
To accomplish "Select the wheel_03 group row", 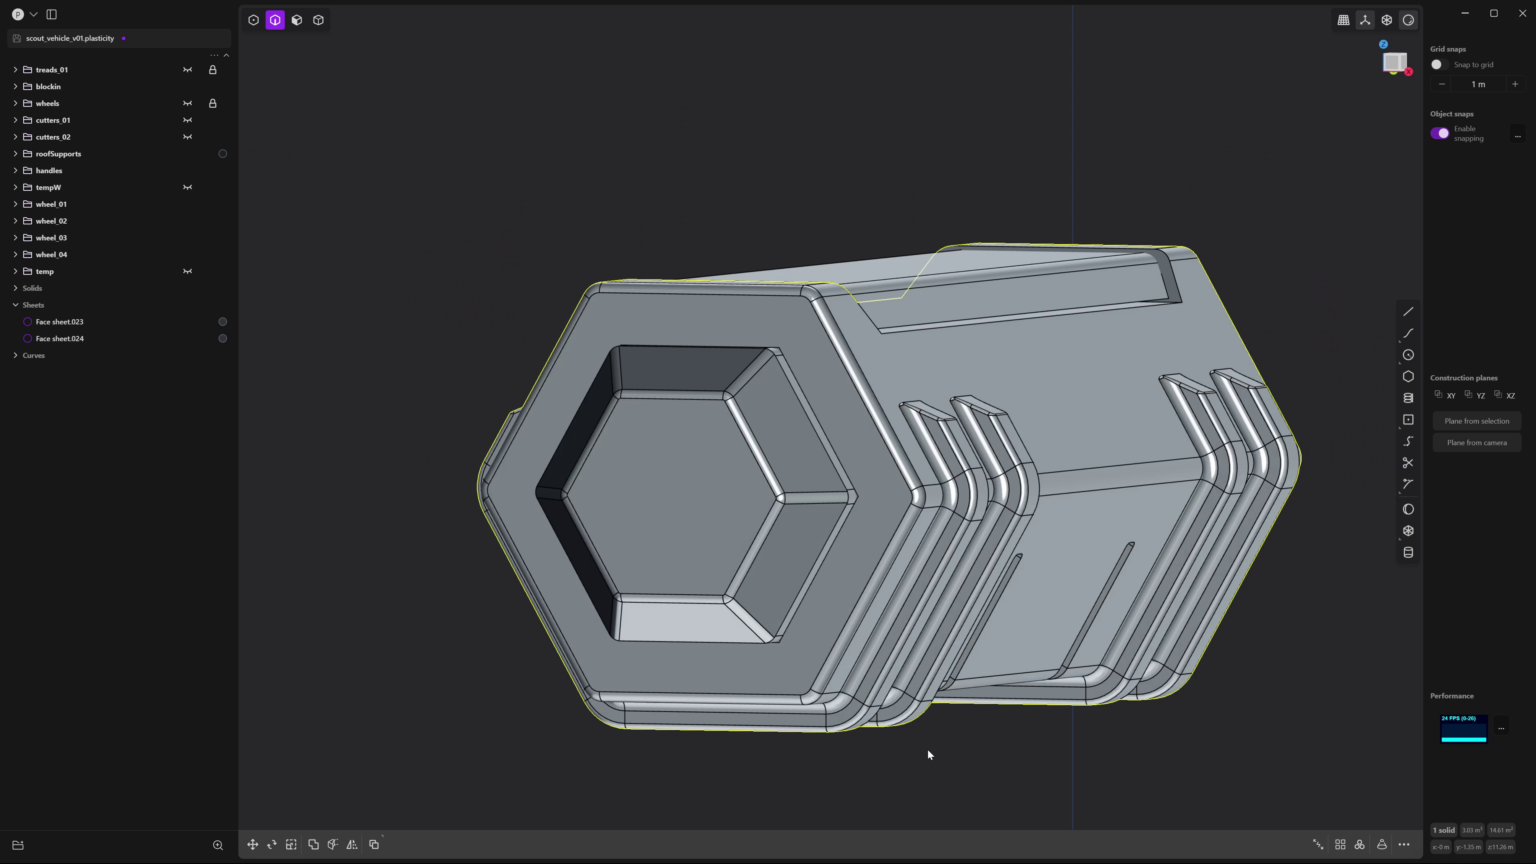I will [x=51, y=238].
